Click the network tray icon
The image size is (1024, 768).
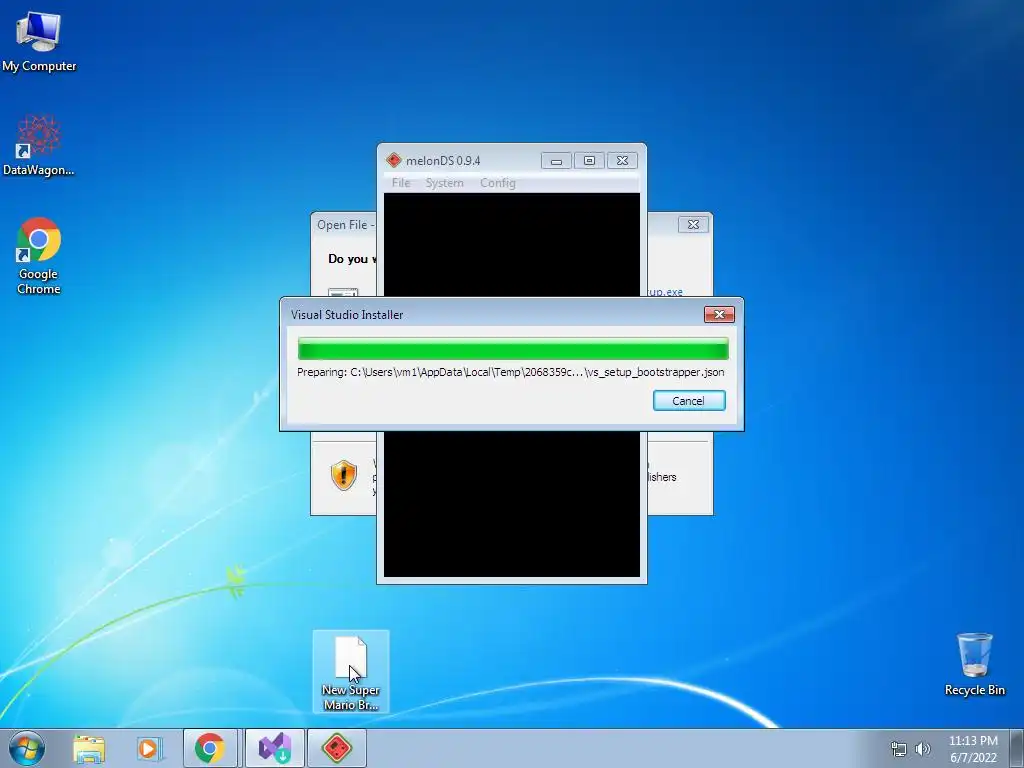pos(899,749)
